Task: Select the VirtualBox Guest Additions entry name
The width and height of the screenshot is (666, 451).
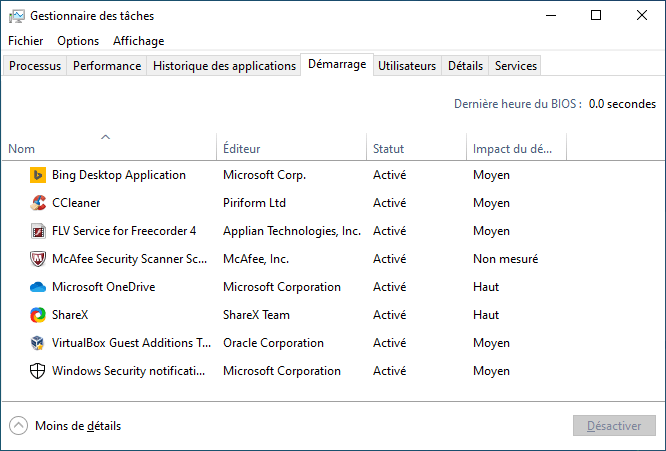Action: [131, 343]
